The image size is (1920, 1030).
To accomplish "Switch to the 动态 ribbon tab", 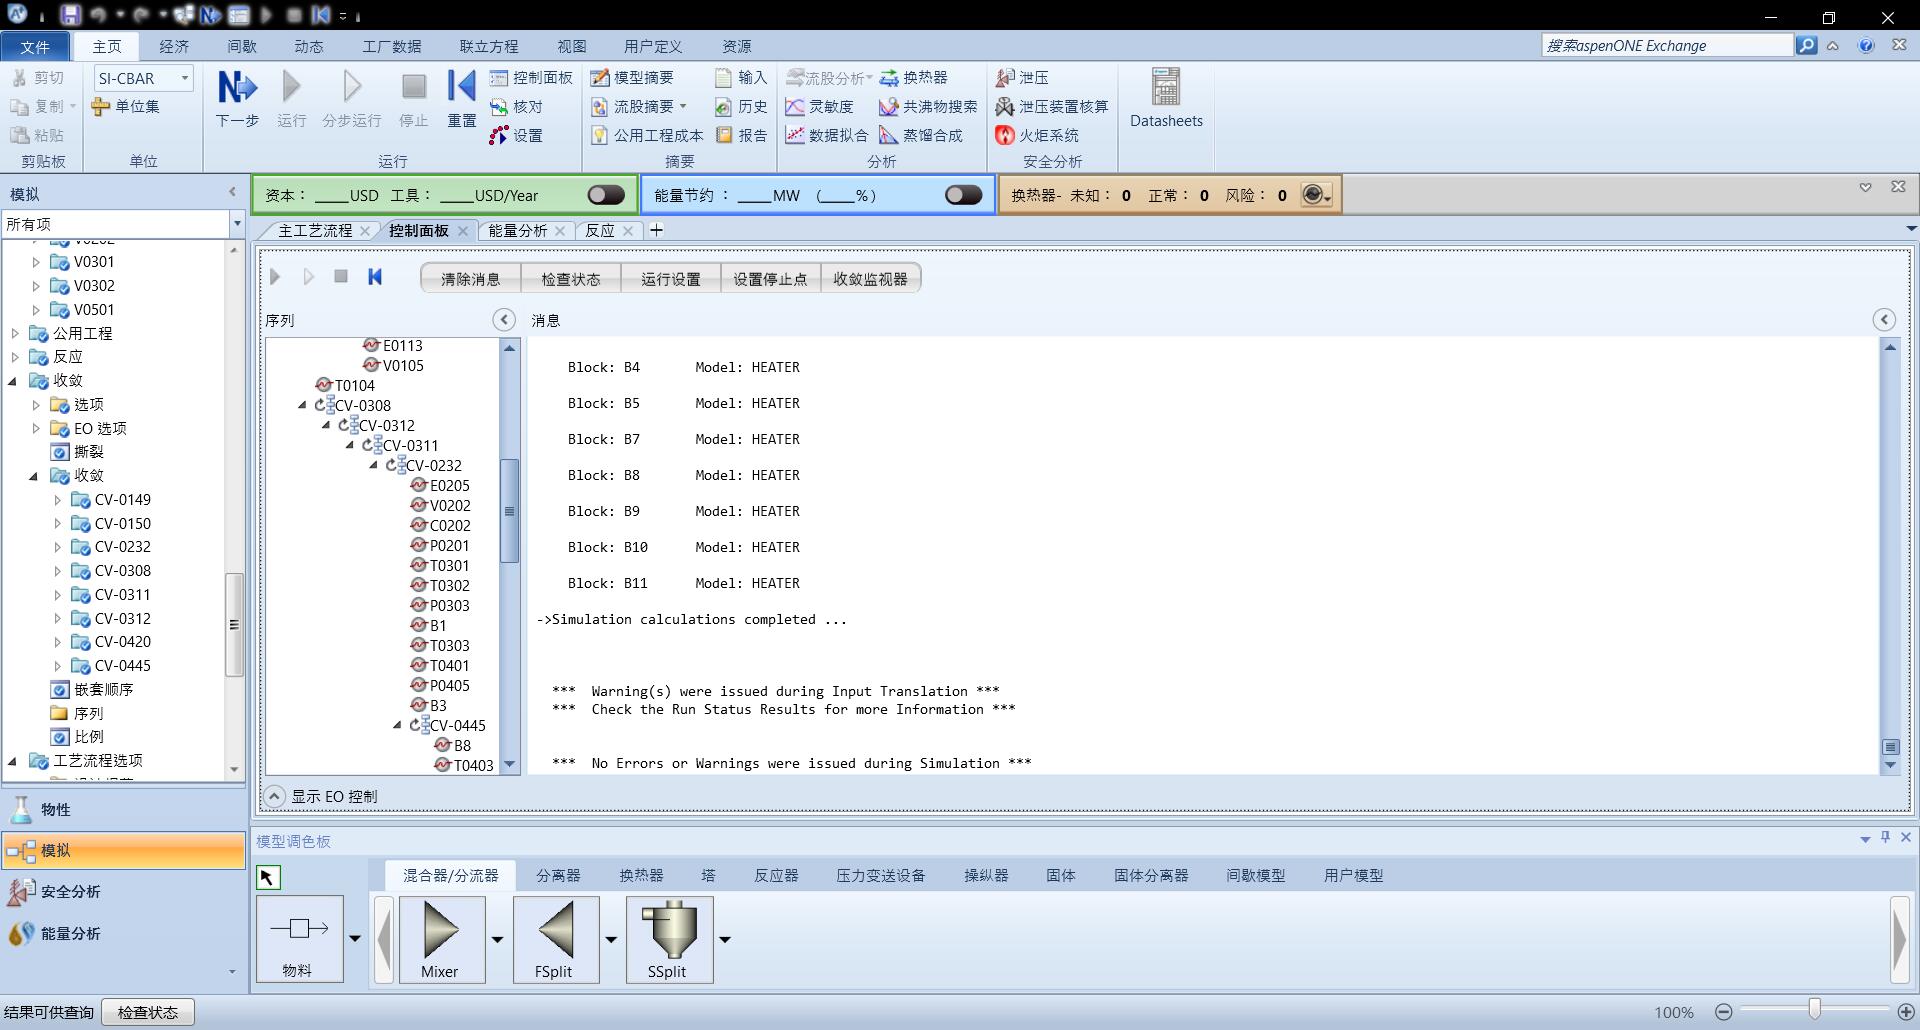I will (309, 47).
